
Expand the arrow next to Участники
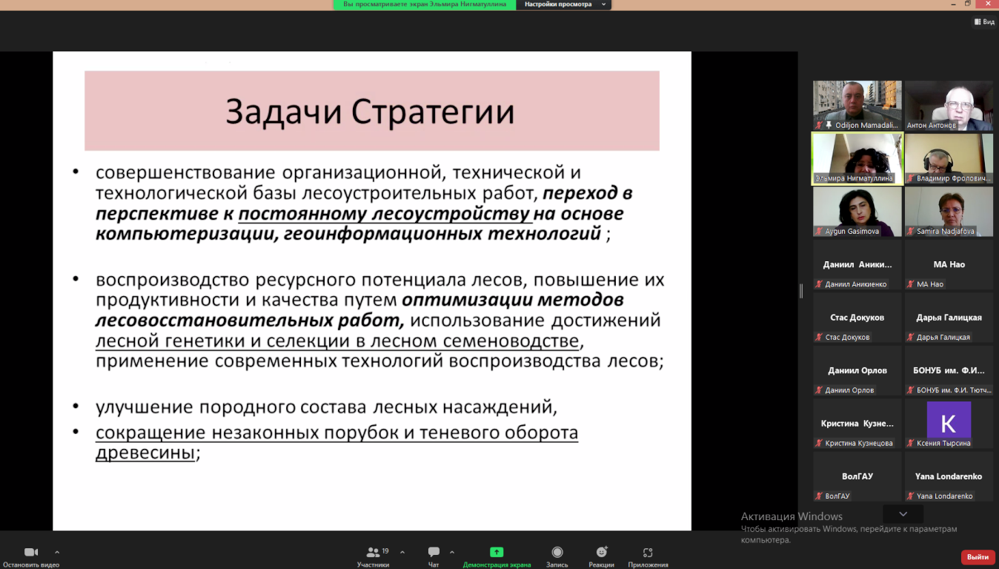point(402,552)
